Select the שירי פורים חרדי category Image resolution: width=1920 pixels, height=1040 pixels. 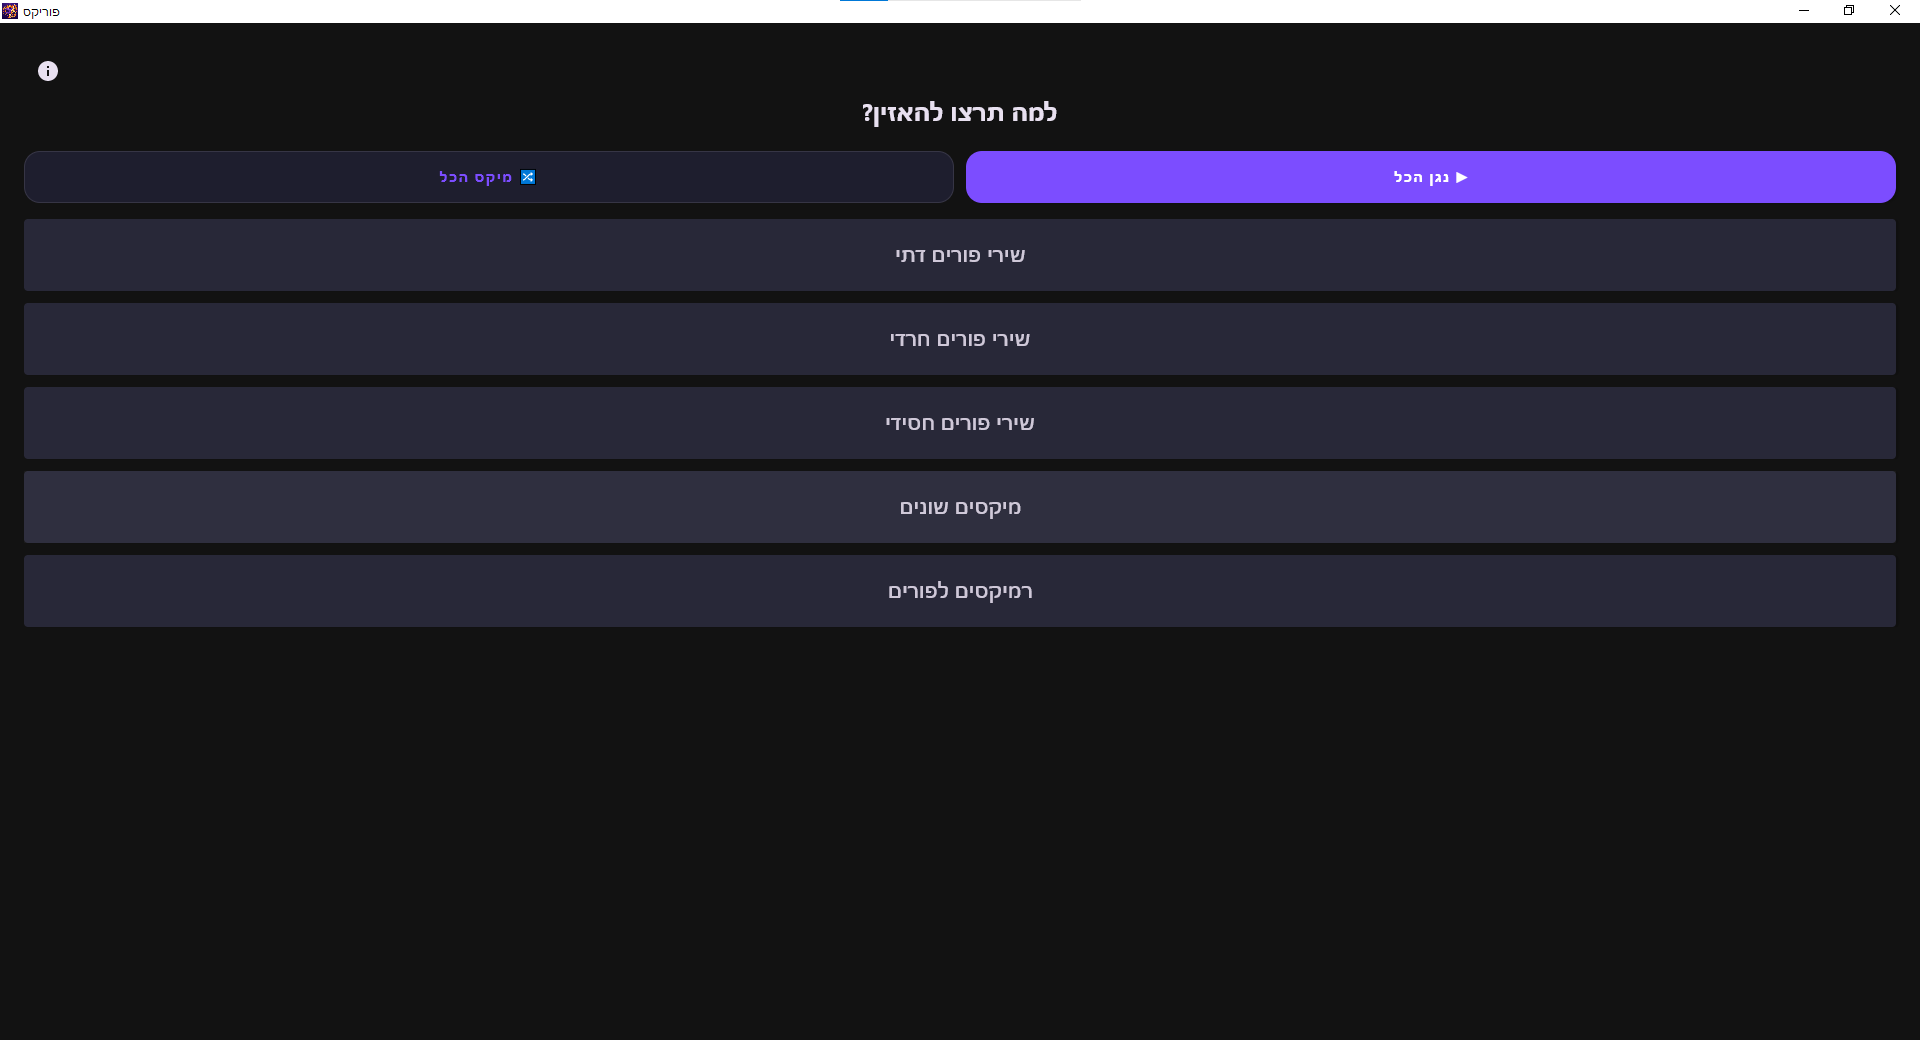pos(960,339)
